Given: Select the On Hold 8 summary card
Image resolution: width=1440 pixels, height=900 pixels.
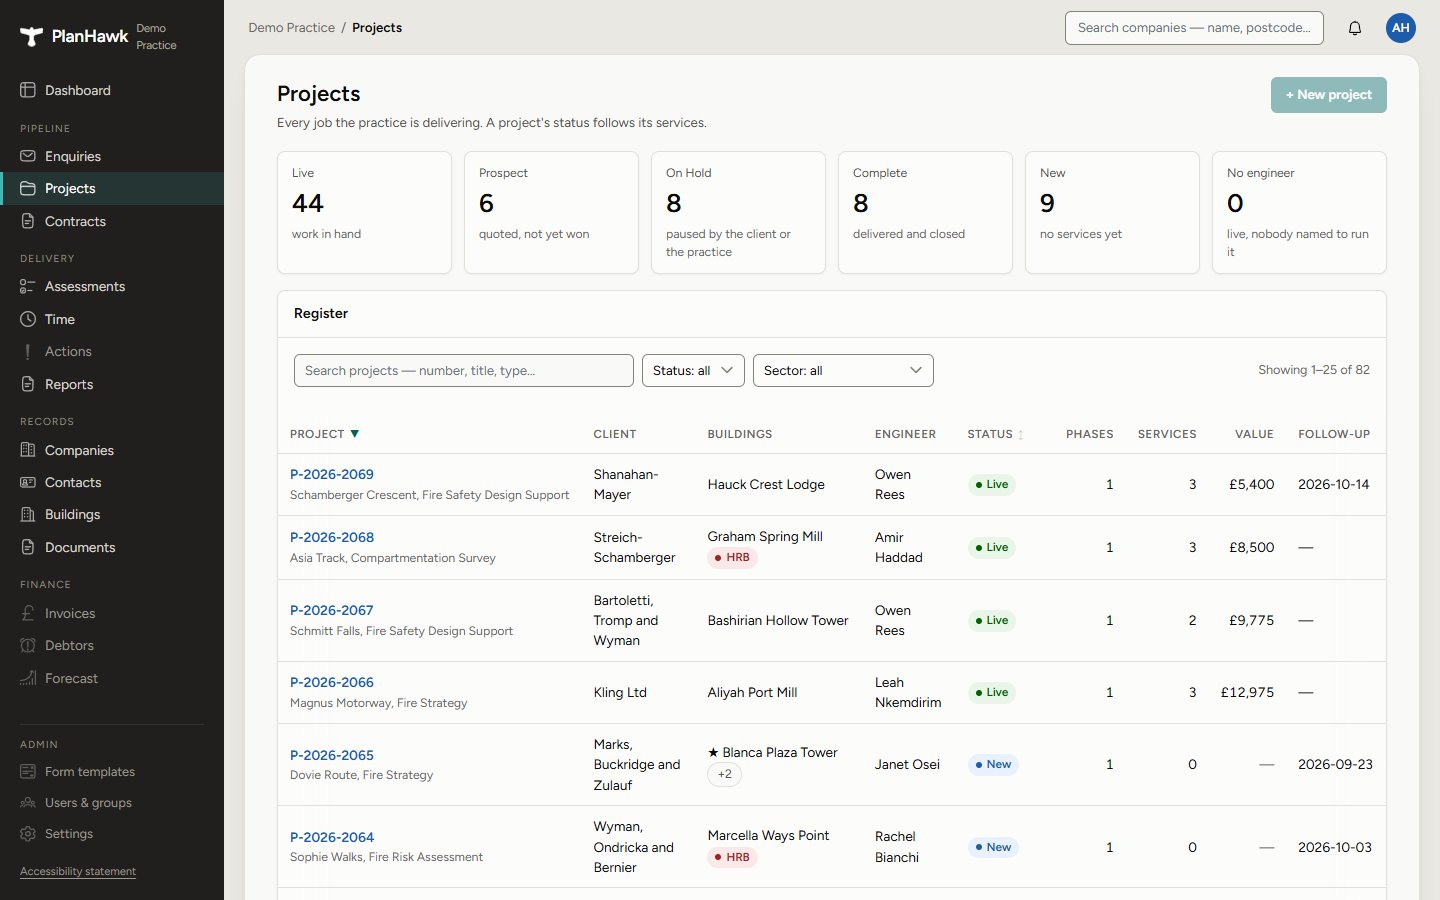Looking at the screenshot, I should click(x=738, y=212).
